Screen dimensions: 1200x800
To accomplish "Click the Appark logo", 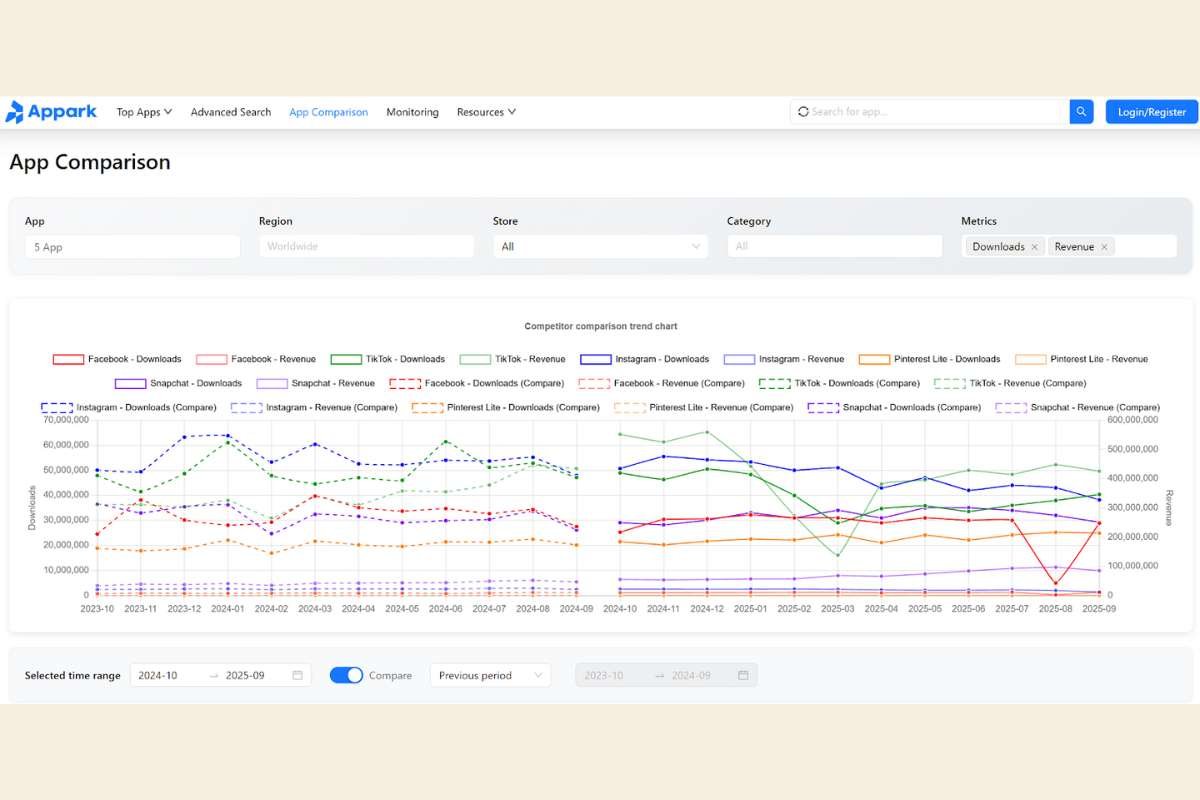I will 52,112.
